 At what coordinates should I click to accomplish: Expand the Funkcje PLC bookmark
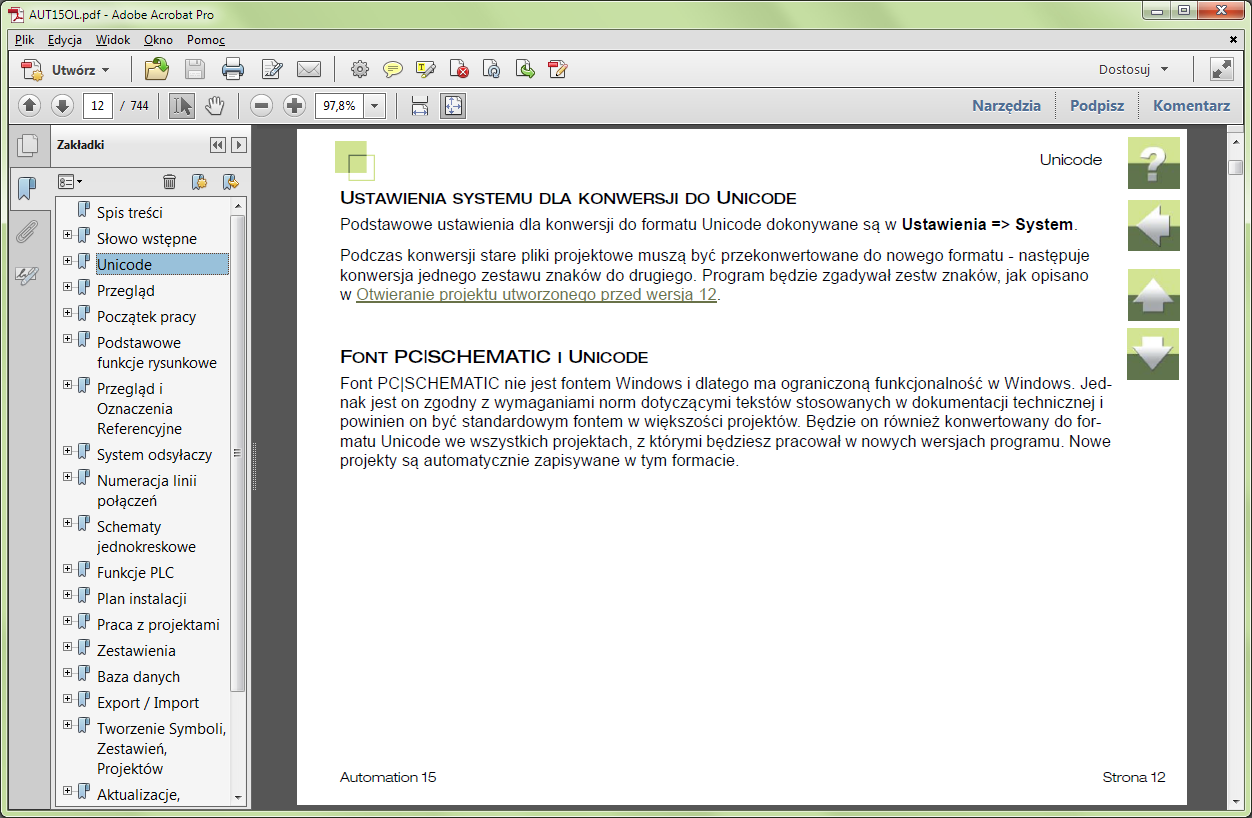(68, 569)
